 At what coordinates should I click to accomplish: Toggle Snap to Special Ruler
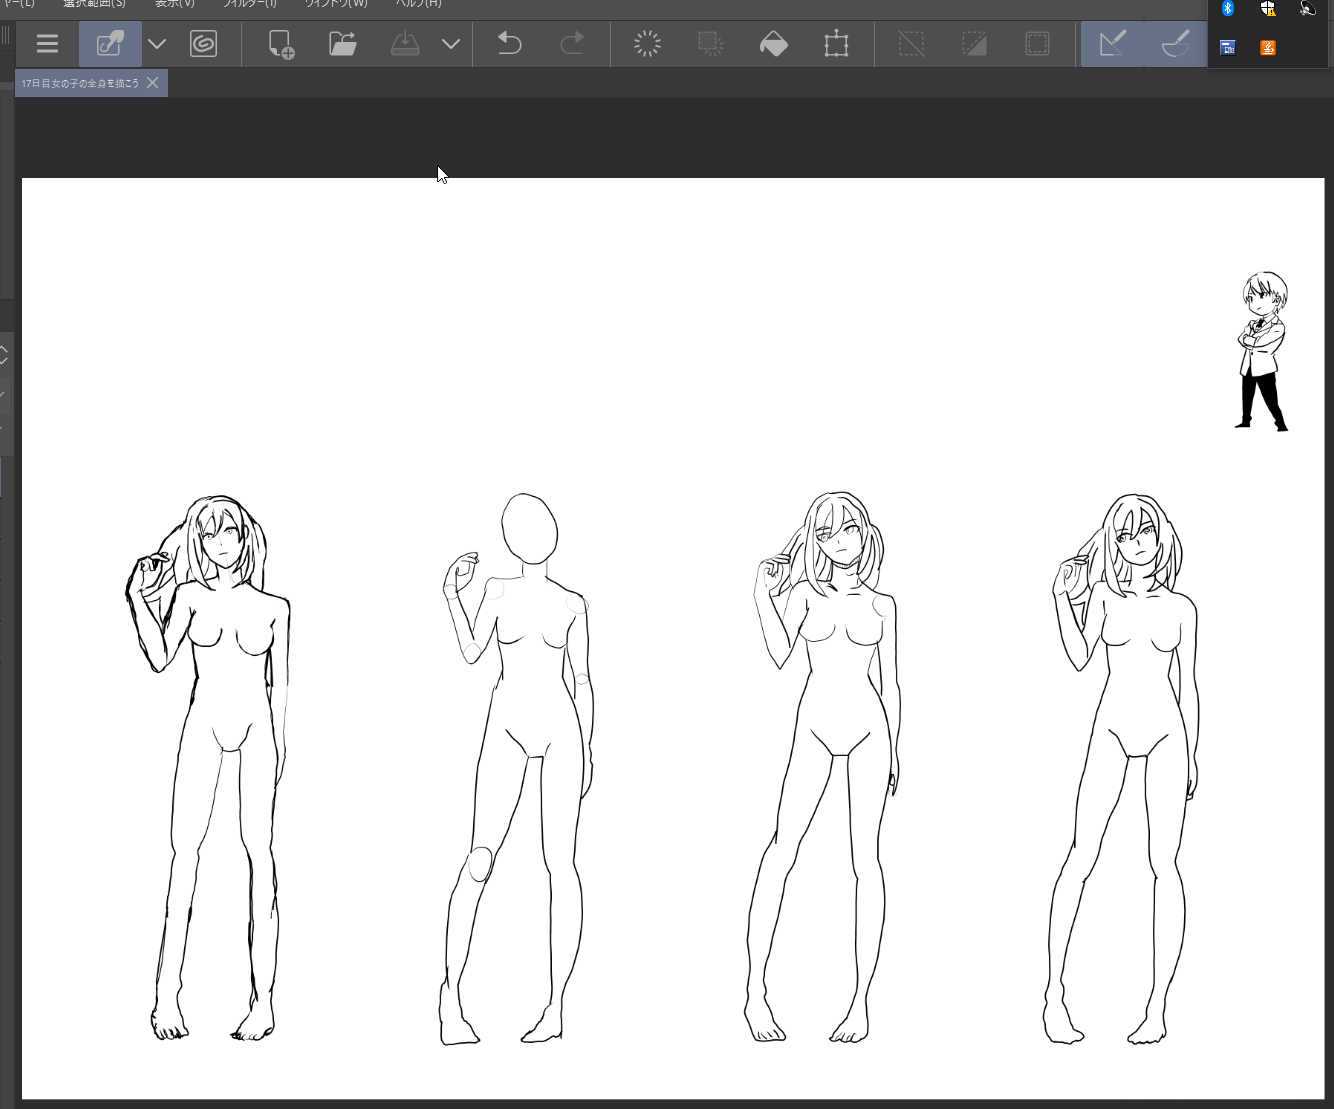[1175, 44]
